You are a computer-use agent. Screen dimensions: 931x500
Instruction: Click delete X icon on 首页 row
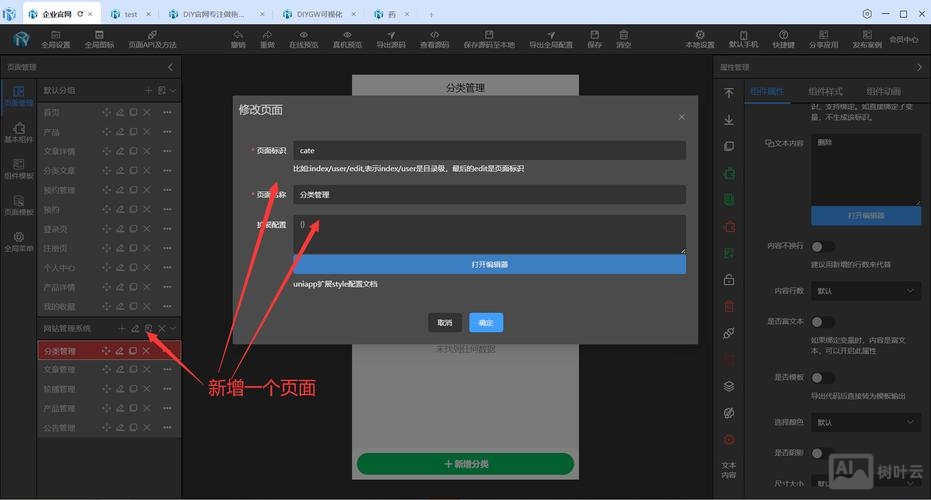(x=147, y=112)
